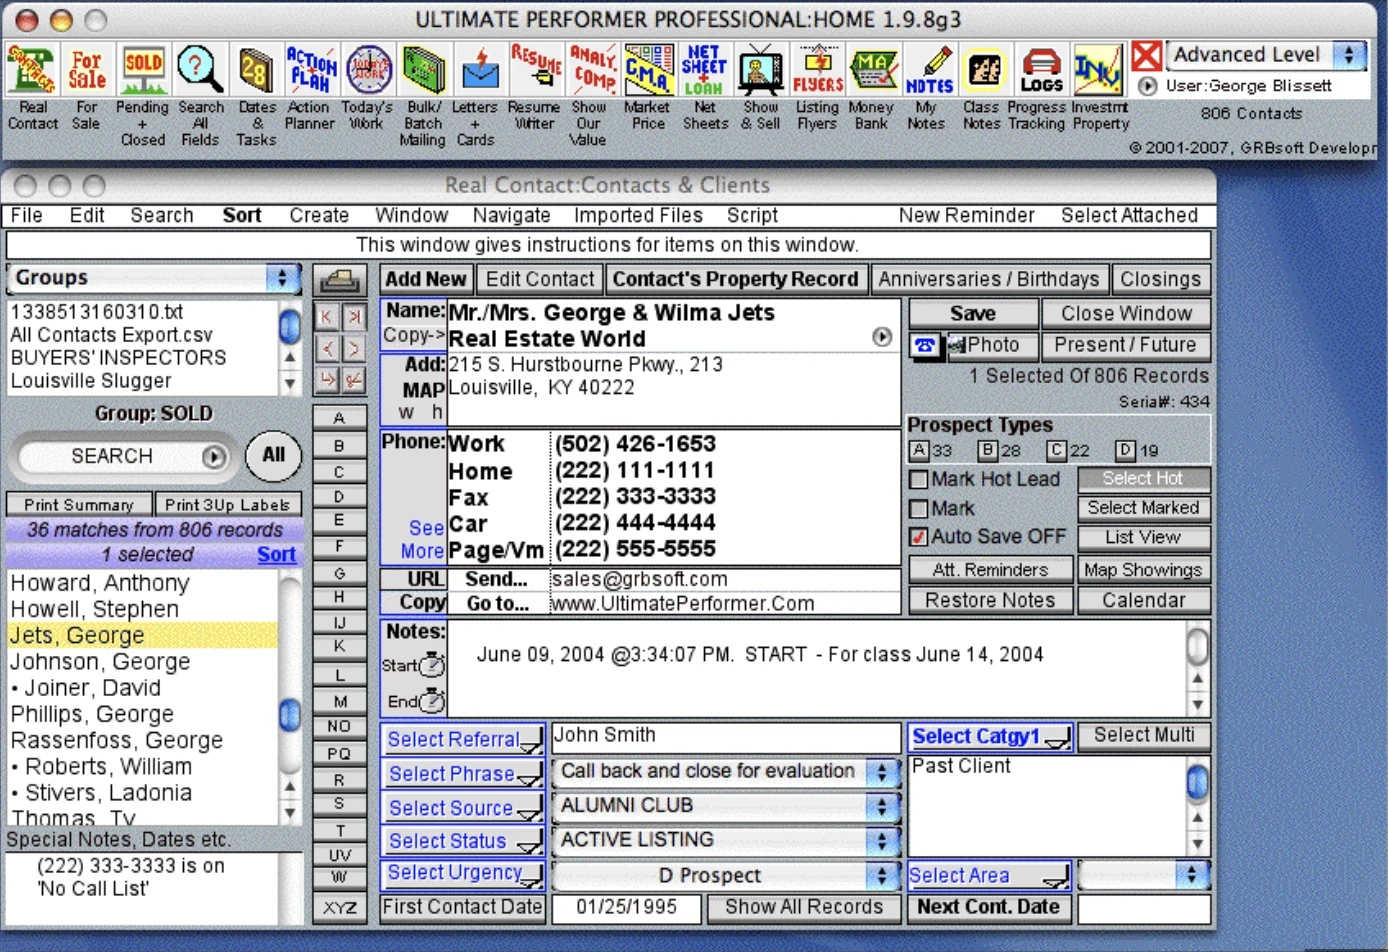Click the printer icon above navigation arrows

[340, 280]
